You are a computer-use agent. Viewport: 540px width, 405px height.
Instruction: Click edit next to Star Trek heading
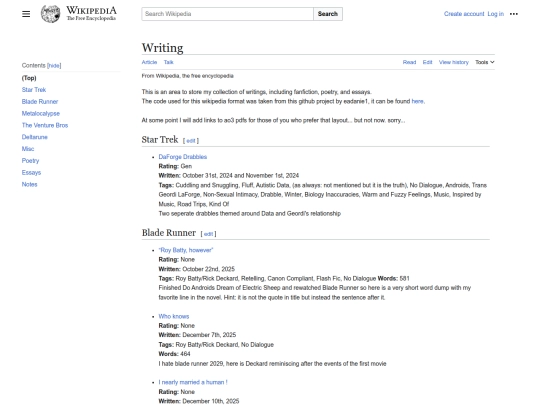click(191, 141)
